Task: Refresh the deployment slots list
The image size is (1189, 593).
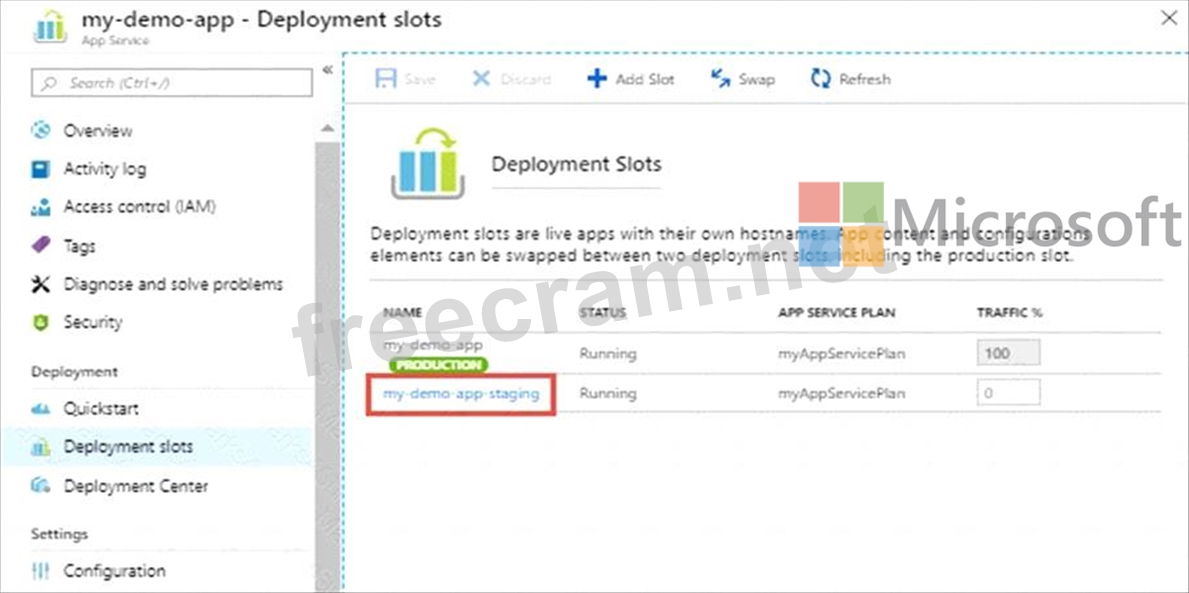Action: (x=850, y=79)
